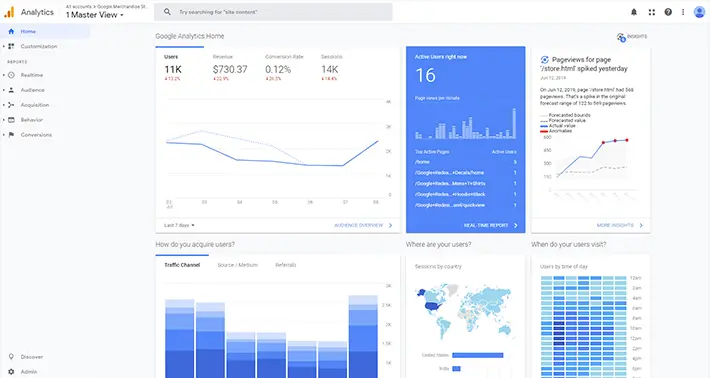Viewport: 710px width, 378px height.
Task: Click the 0.12% conversion rate value
Action: [x=278, y=70]
